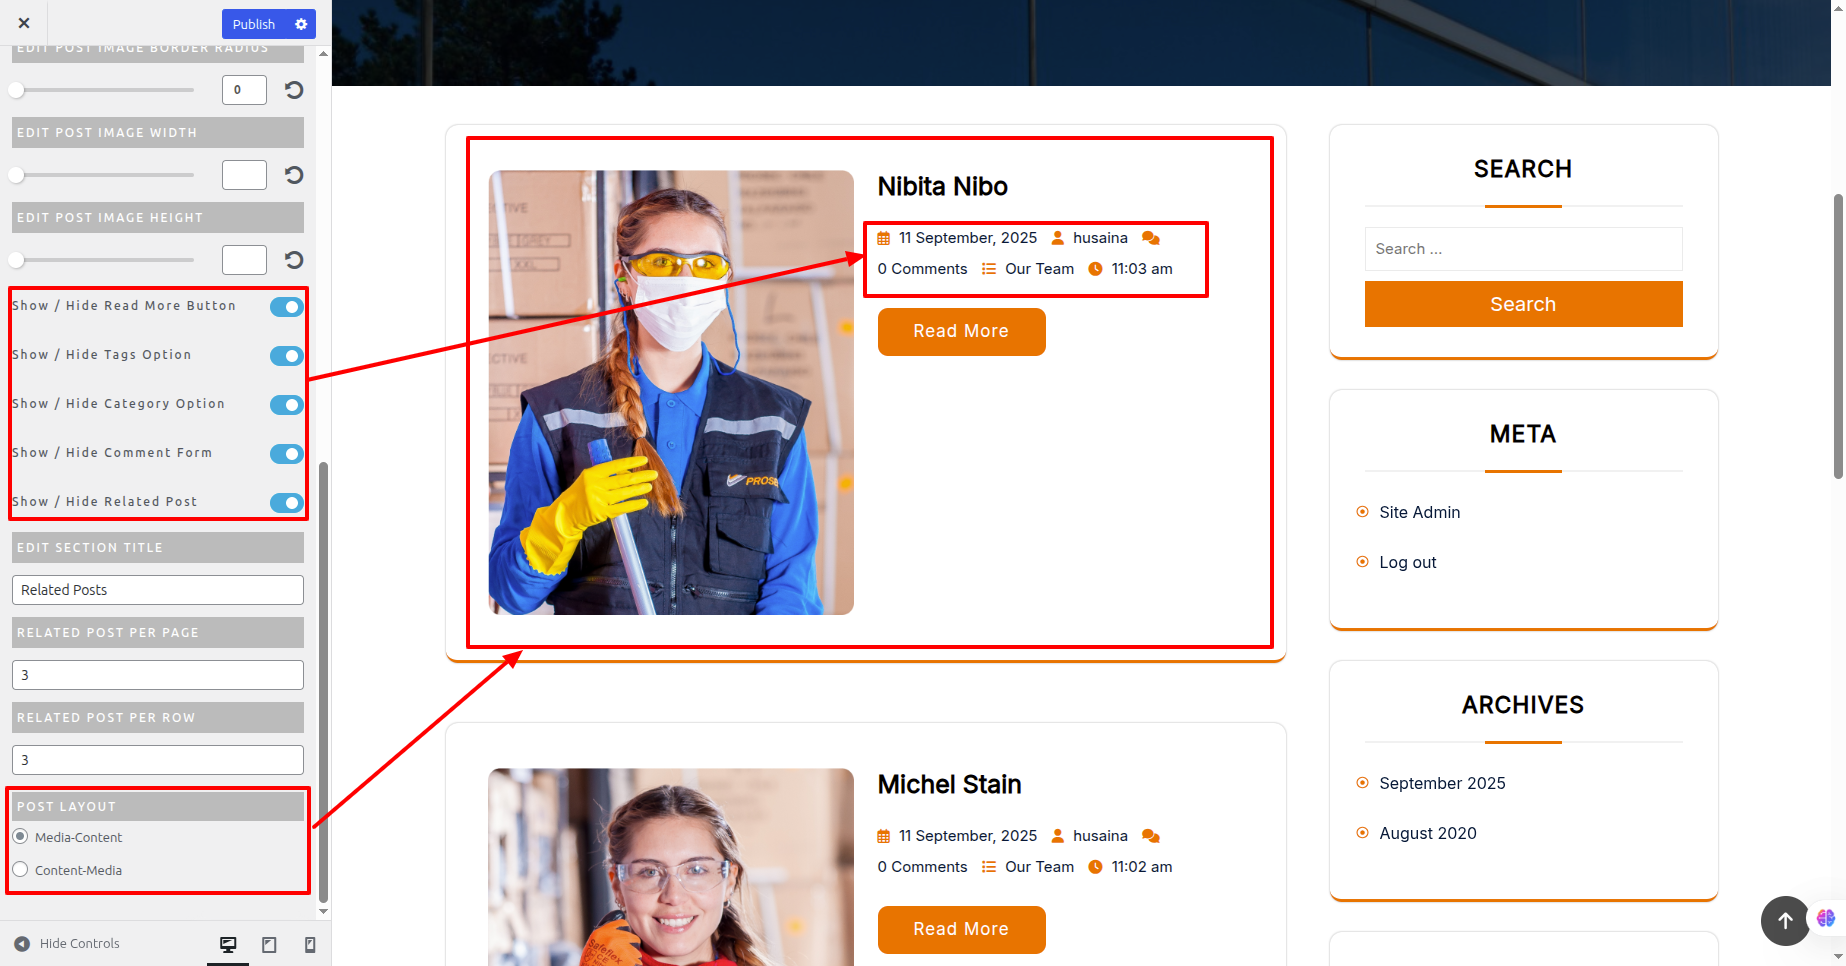Click Read More under Michel Stain
Image resolution: width=1846 pixels, height=966 pixels.
coord(961,929)
